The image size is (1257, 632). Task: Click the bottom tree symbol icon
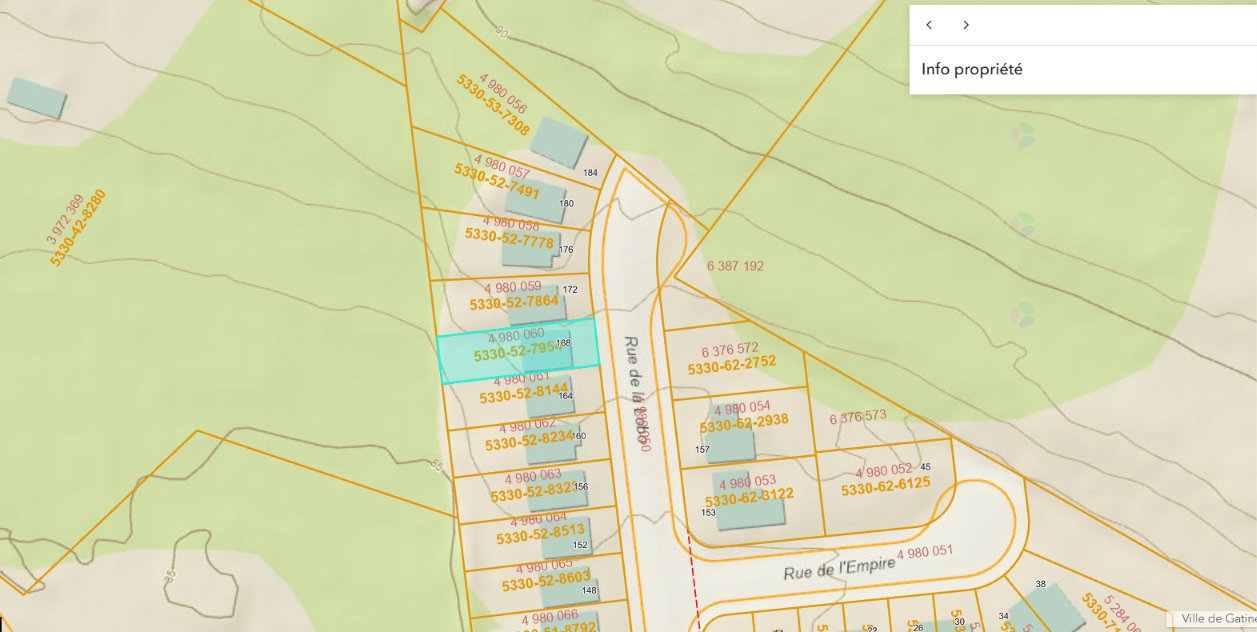[x=1021, y=314]
